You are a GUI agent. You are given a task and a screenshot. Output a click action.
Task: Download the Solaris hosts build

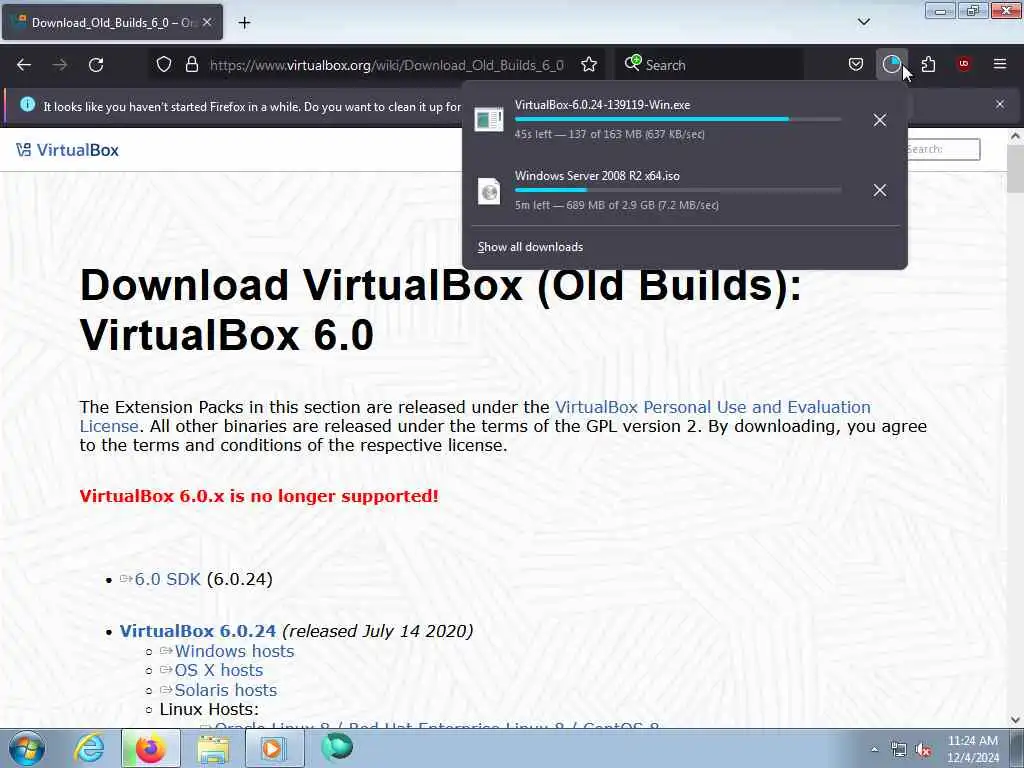click(225, 690)
